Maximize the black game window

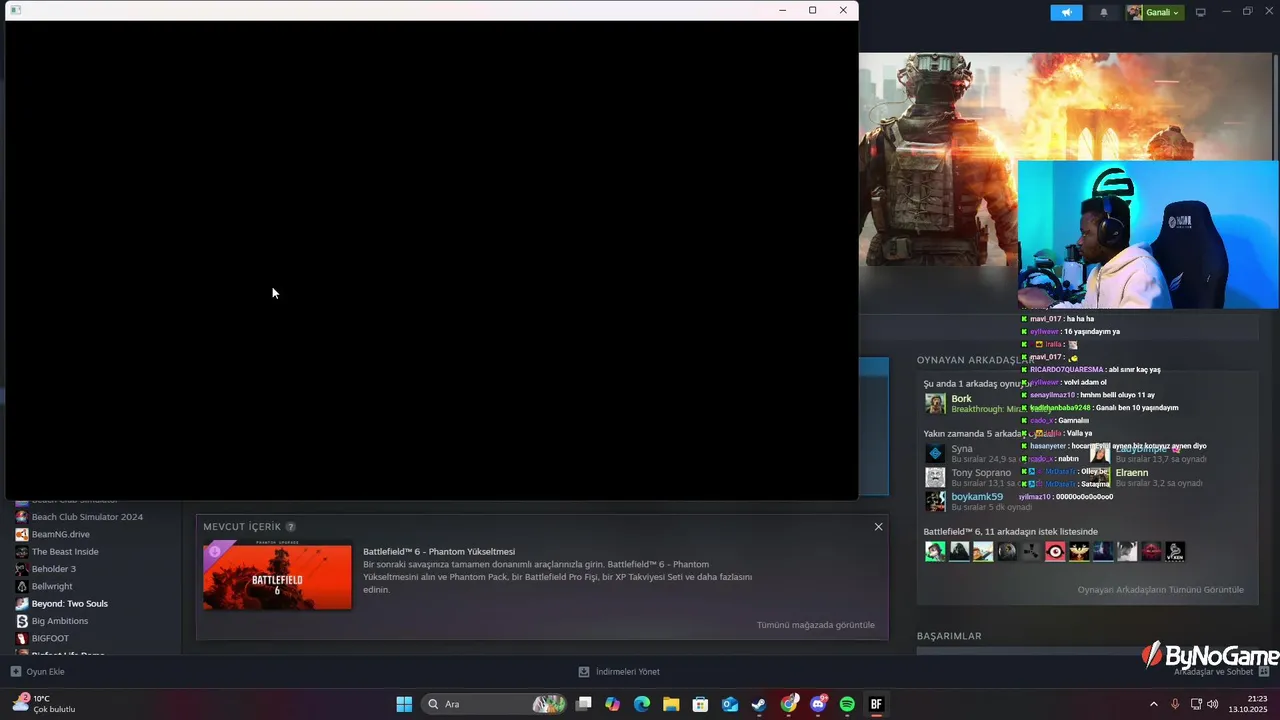coord(813,10)
